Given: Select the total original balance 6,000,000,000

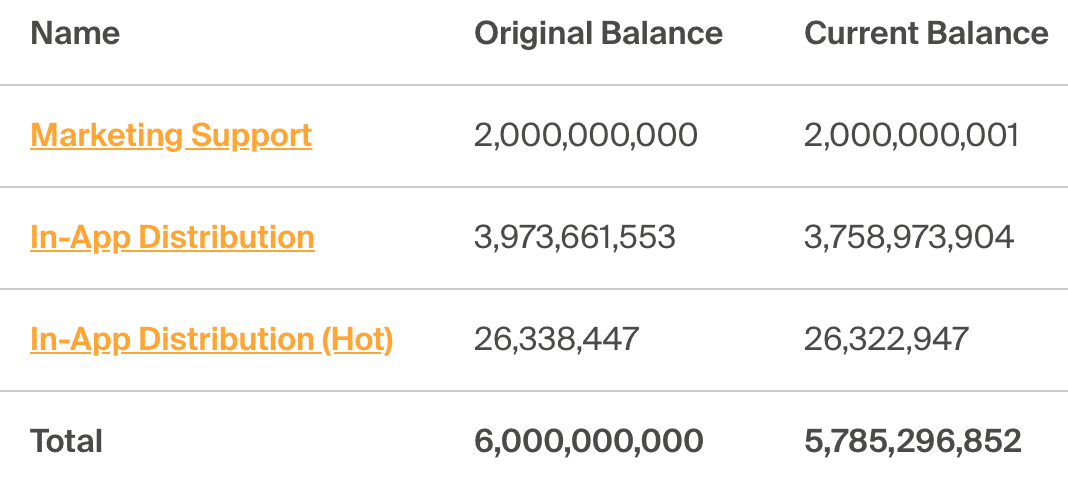Looking at the screenshot, I should tap(589, 441).
